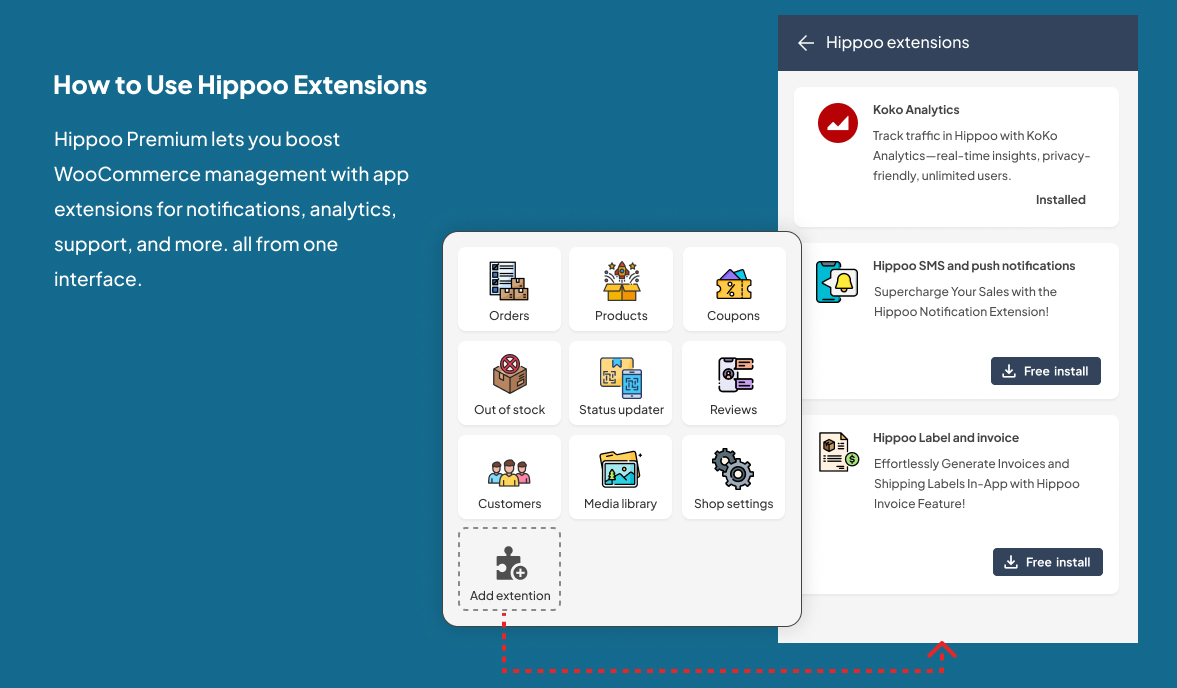Click the Effortlessly Generate Invoices description
The height and width of the screenshot is (688, 1177).
[977, 484]
